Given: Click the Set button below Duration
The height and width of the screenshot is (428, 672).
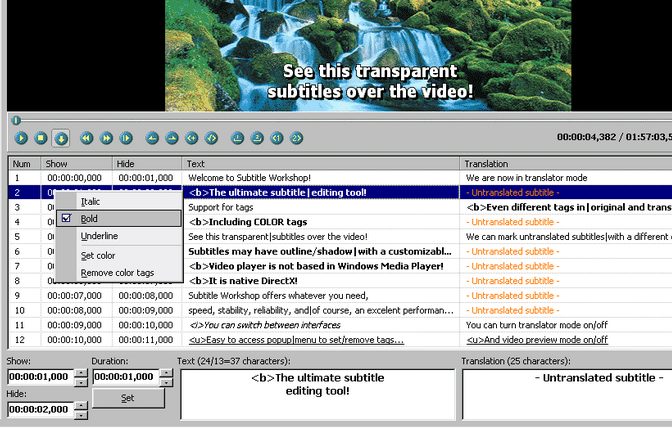Looking at the screenshot, I should click(128, 398).
